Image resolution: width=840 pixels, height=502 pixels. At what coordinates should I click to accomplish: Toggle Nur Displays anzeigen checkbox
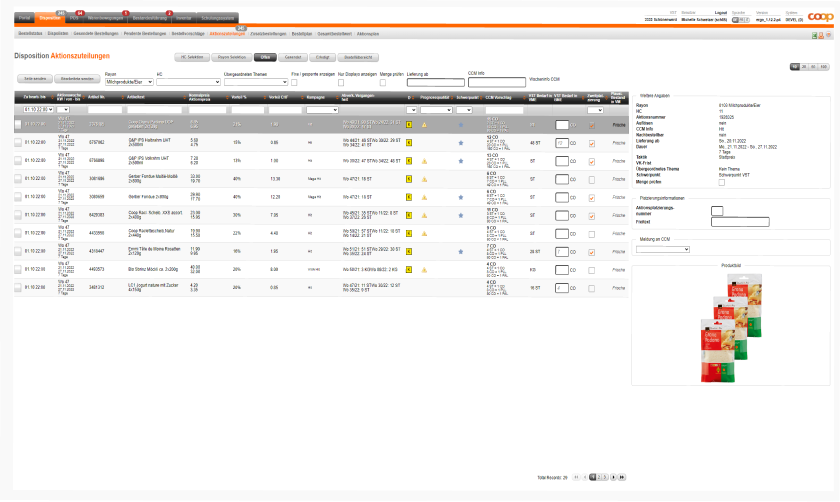click(x=341, y=83)
